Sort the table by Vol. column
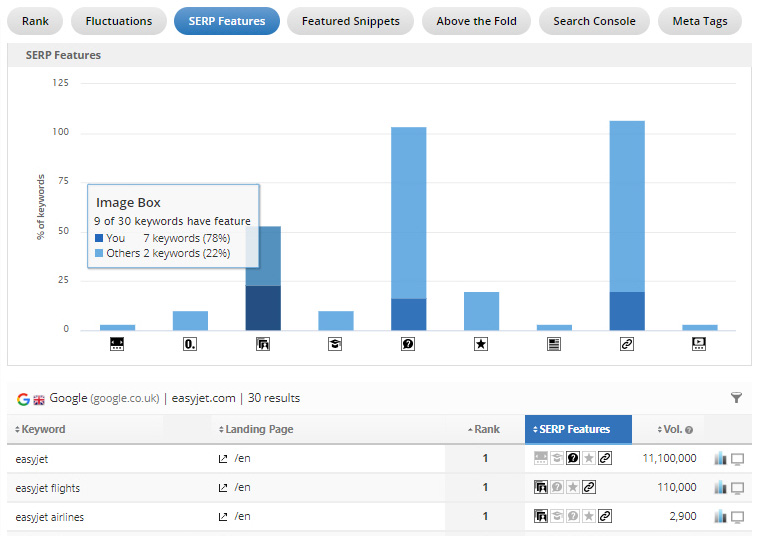 click(x=671, y=429)
